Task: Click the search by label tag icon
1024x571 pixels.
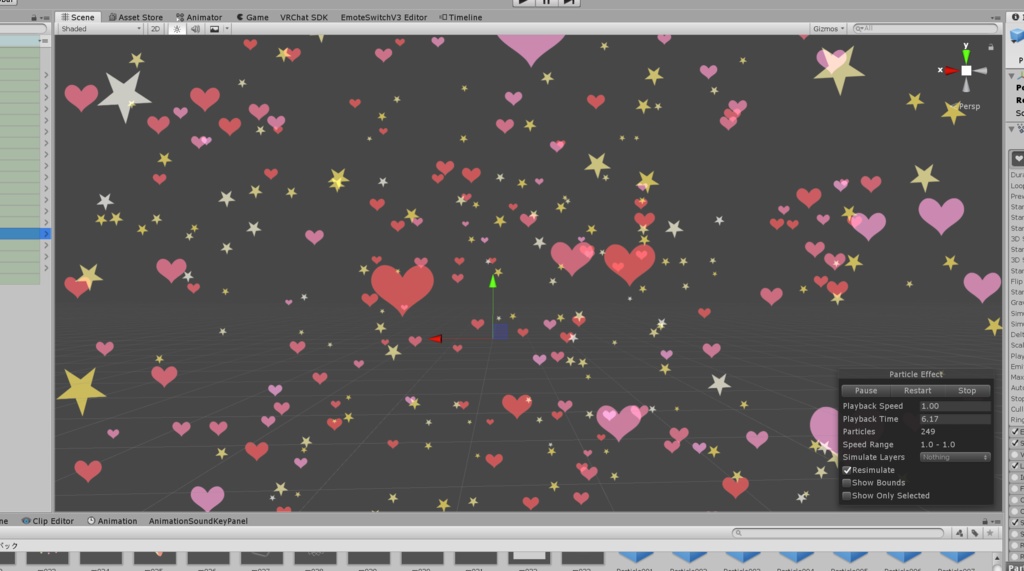Action: click(x=974, y=533)
